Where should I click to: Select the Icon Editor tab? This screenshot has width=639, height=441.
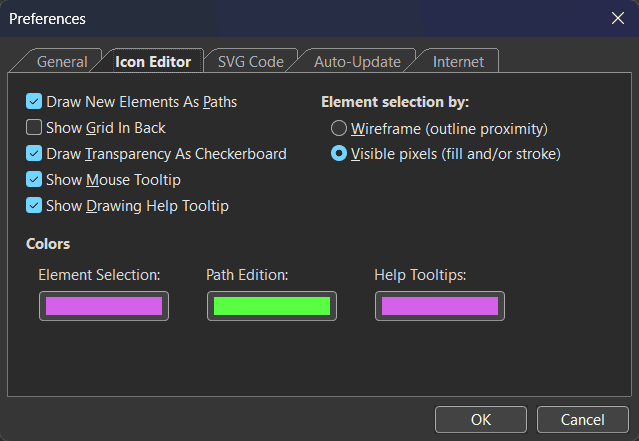(x=153, y=62)
